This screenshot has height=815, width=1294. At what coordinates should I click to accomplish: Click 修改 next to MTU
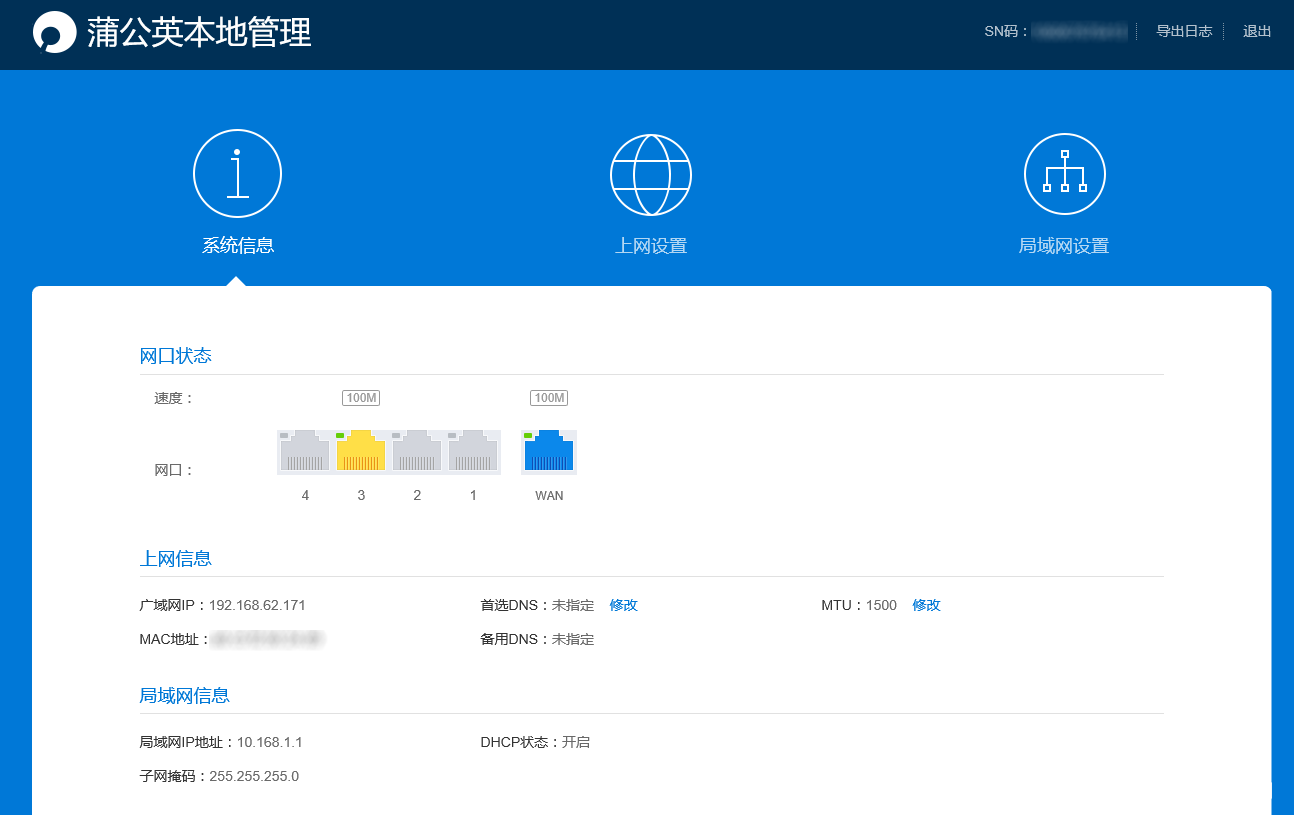pos(926,605)
